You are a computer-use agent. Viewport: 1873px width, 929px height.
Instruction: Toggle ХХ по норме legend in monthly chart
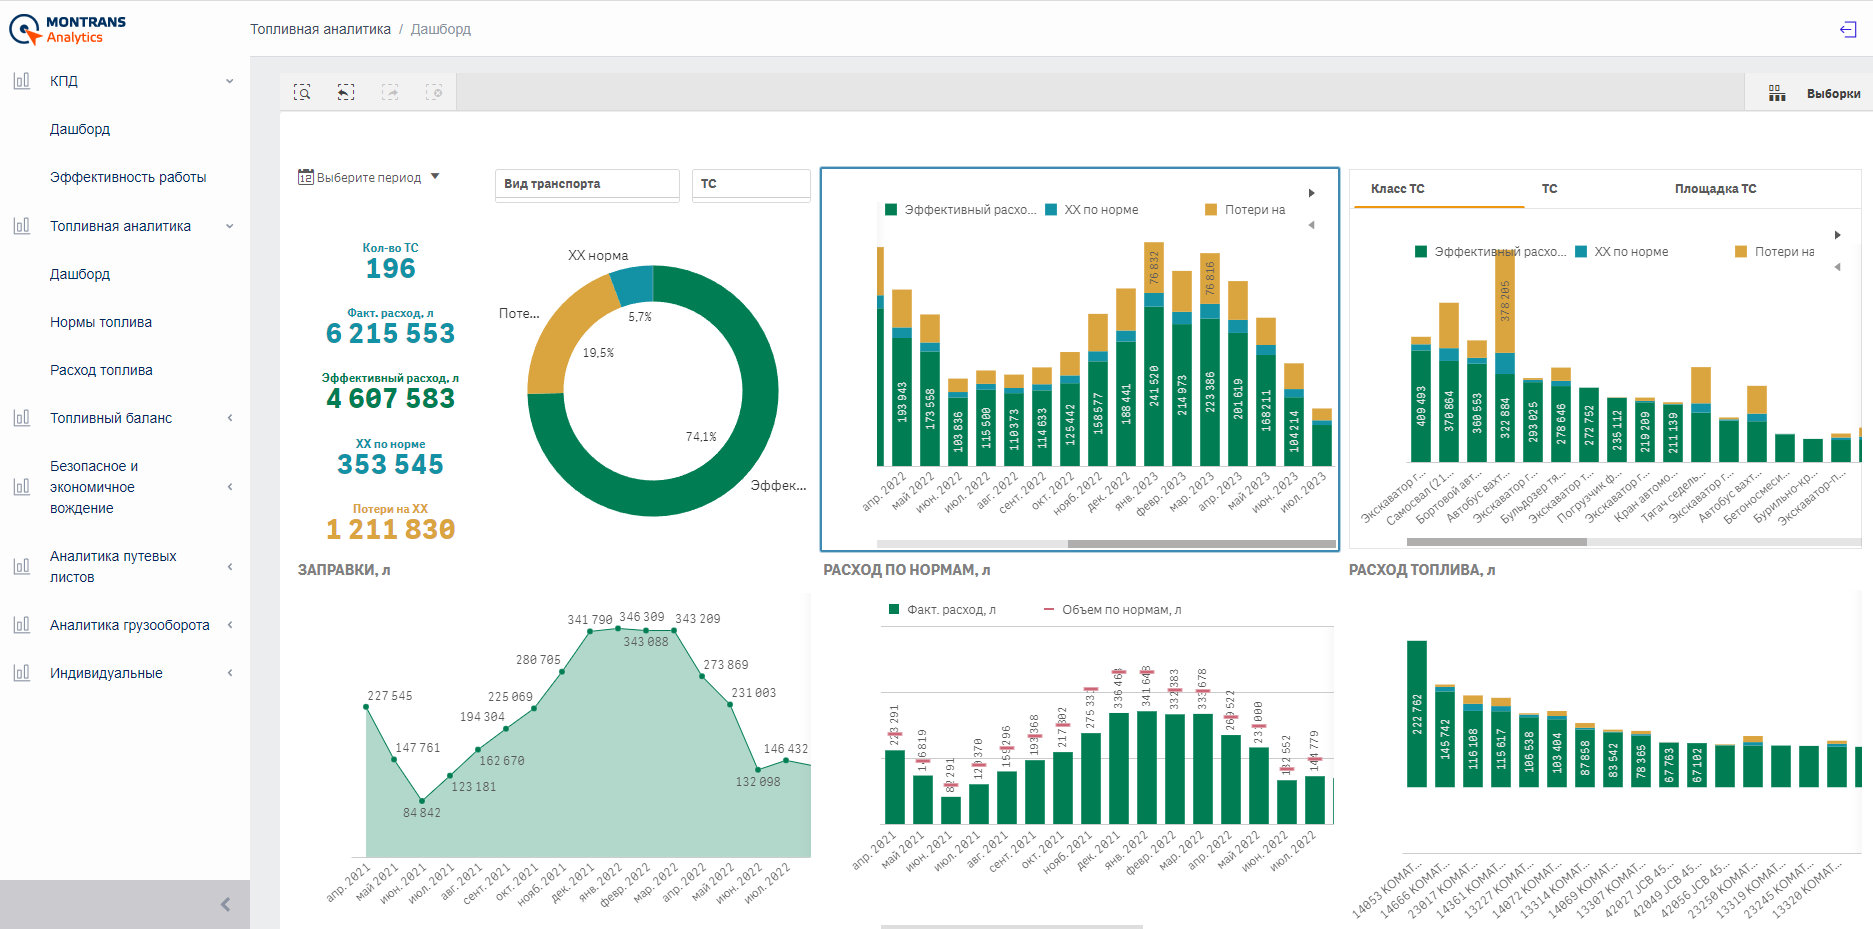coord(1092,210)
